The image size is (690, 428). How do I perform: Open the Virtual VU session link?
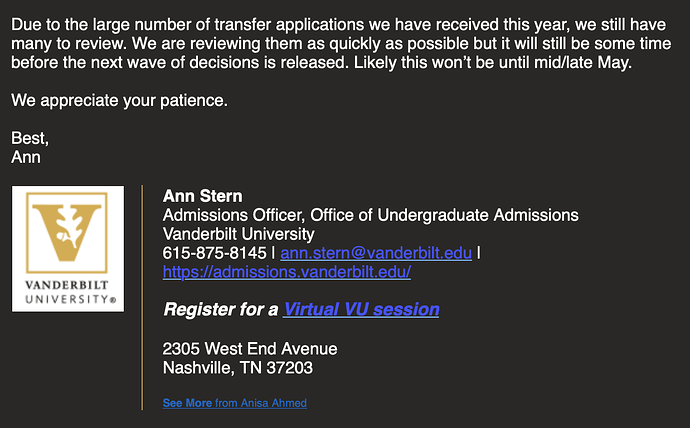(x=361, y=309)
